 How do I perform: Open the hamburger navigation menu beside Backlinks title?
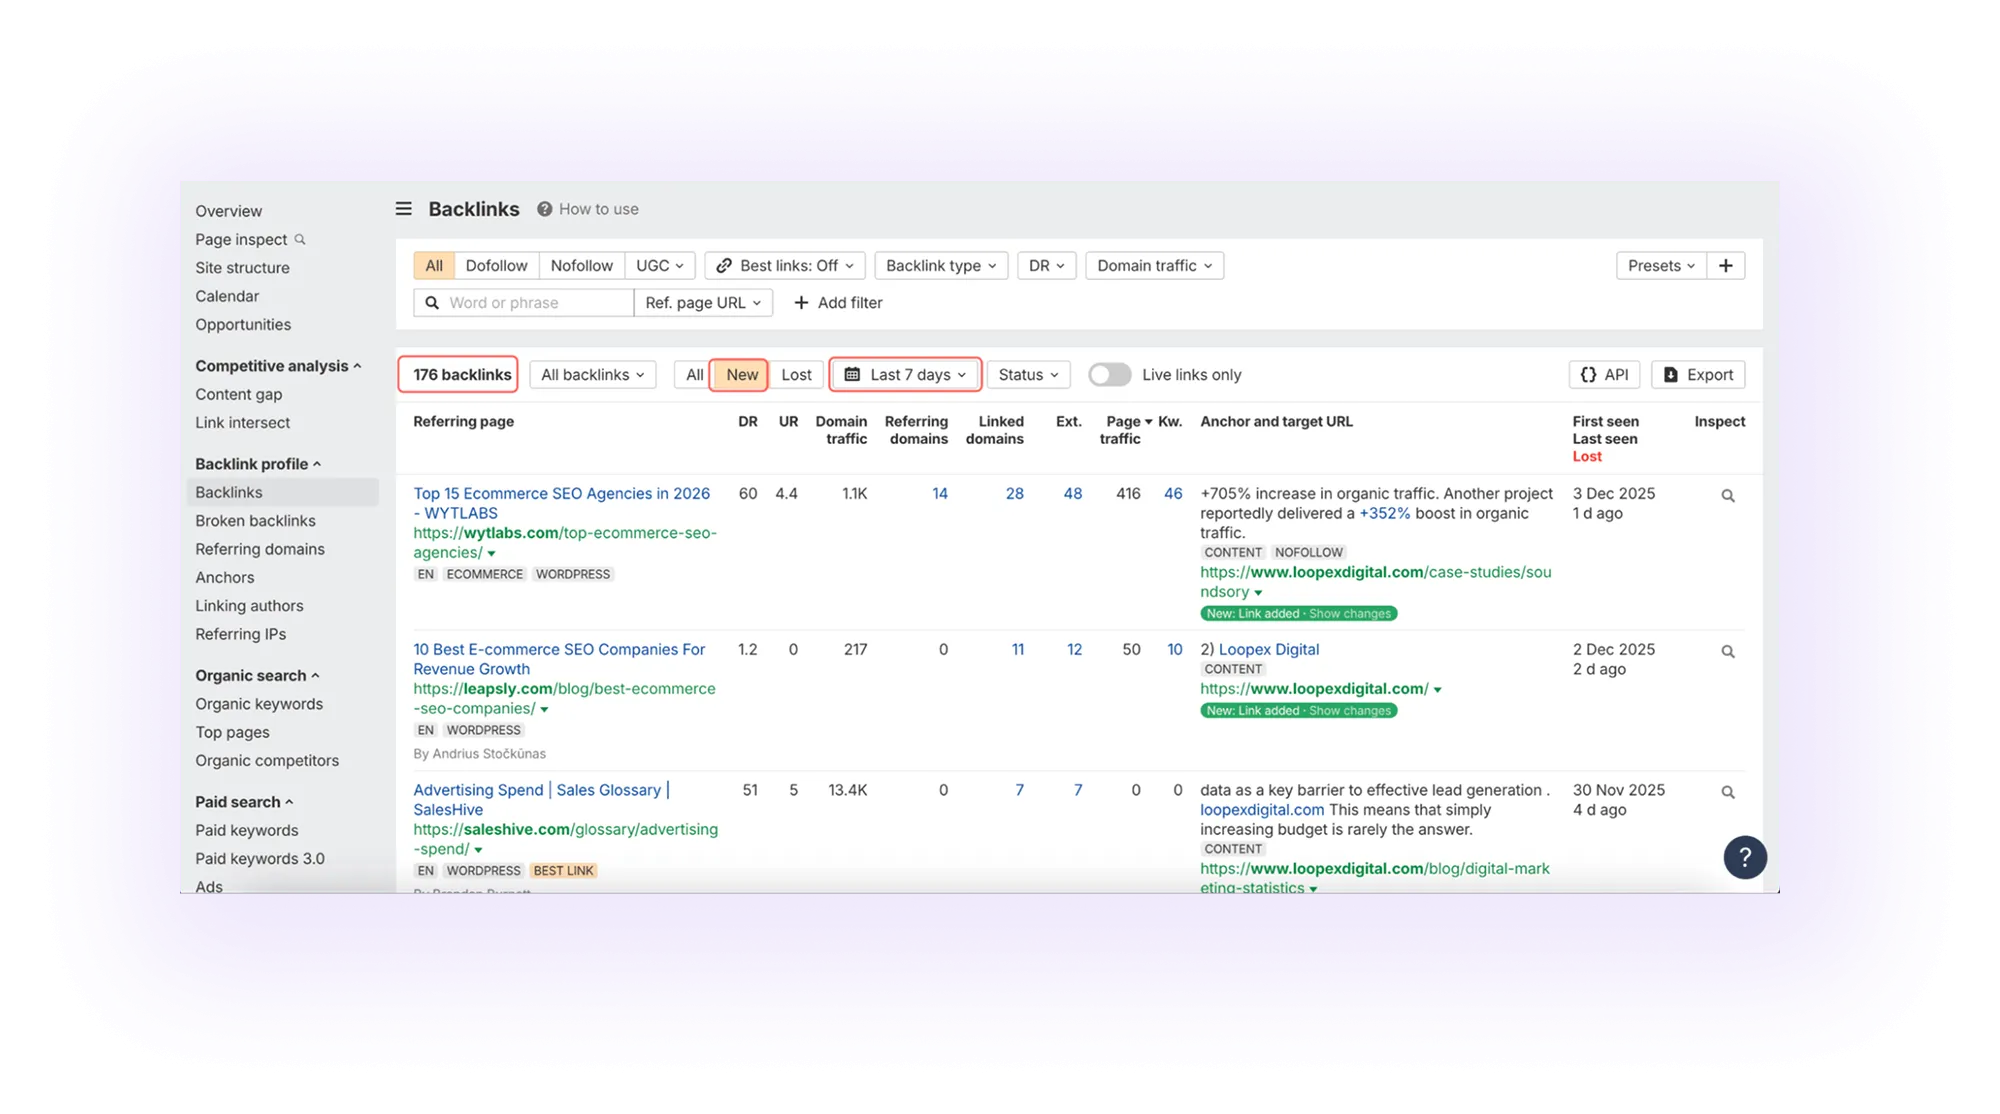404,208
